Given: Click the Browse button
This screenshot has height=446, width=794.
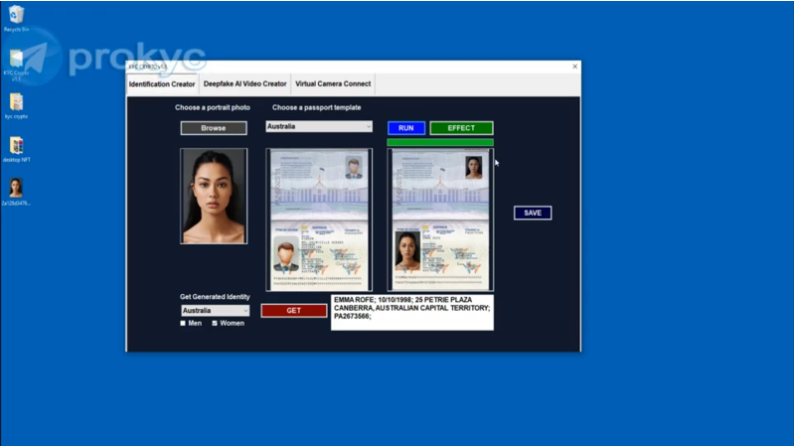Looking at the screenshot, I should [214, 128].
